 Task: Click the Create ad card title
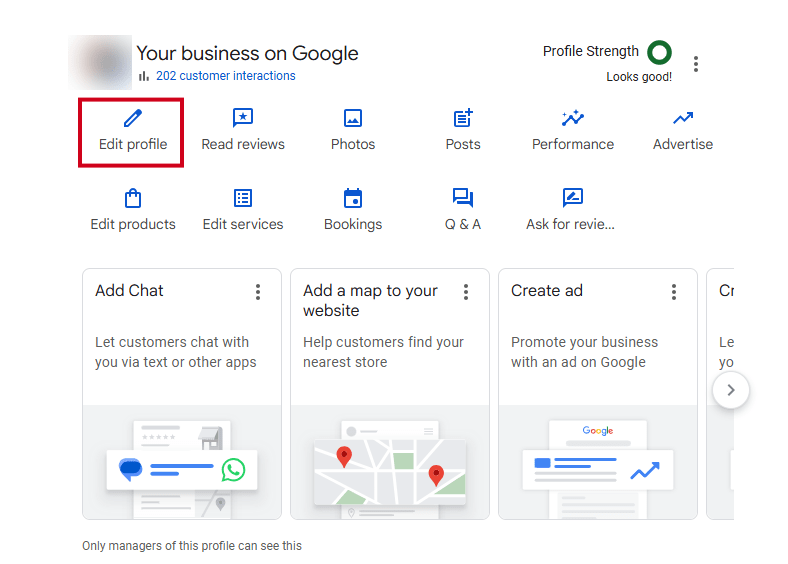tap(547, 291)
